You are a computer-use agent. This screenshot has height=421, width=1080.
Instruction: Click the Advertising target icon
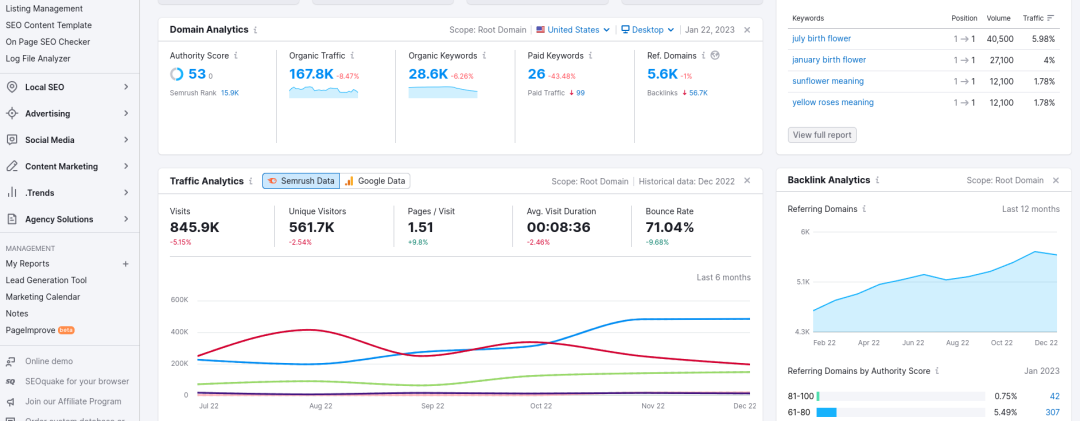(x=12, y=114)
